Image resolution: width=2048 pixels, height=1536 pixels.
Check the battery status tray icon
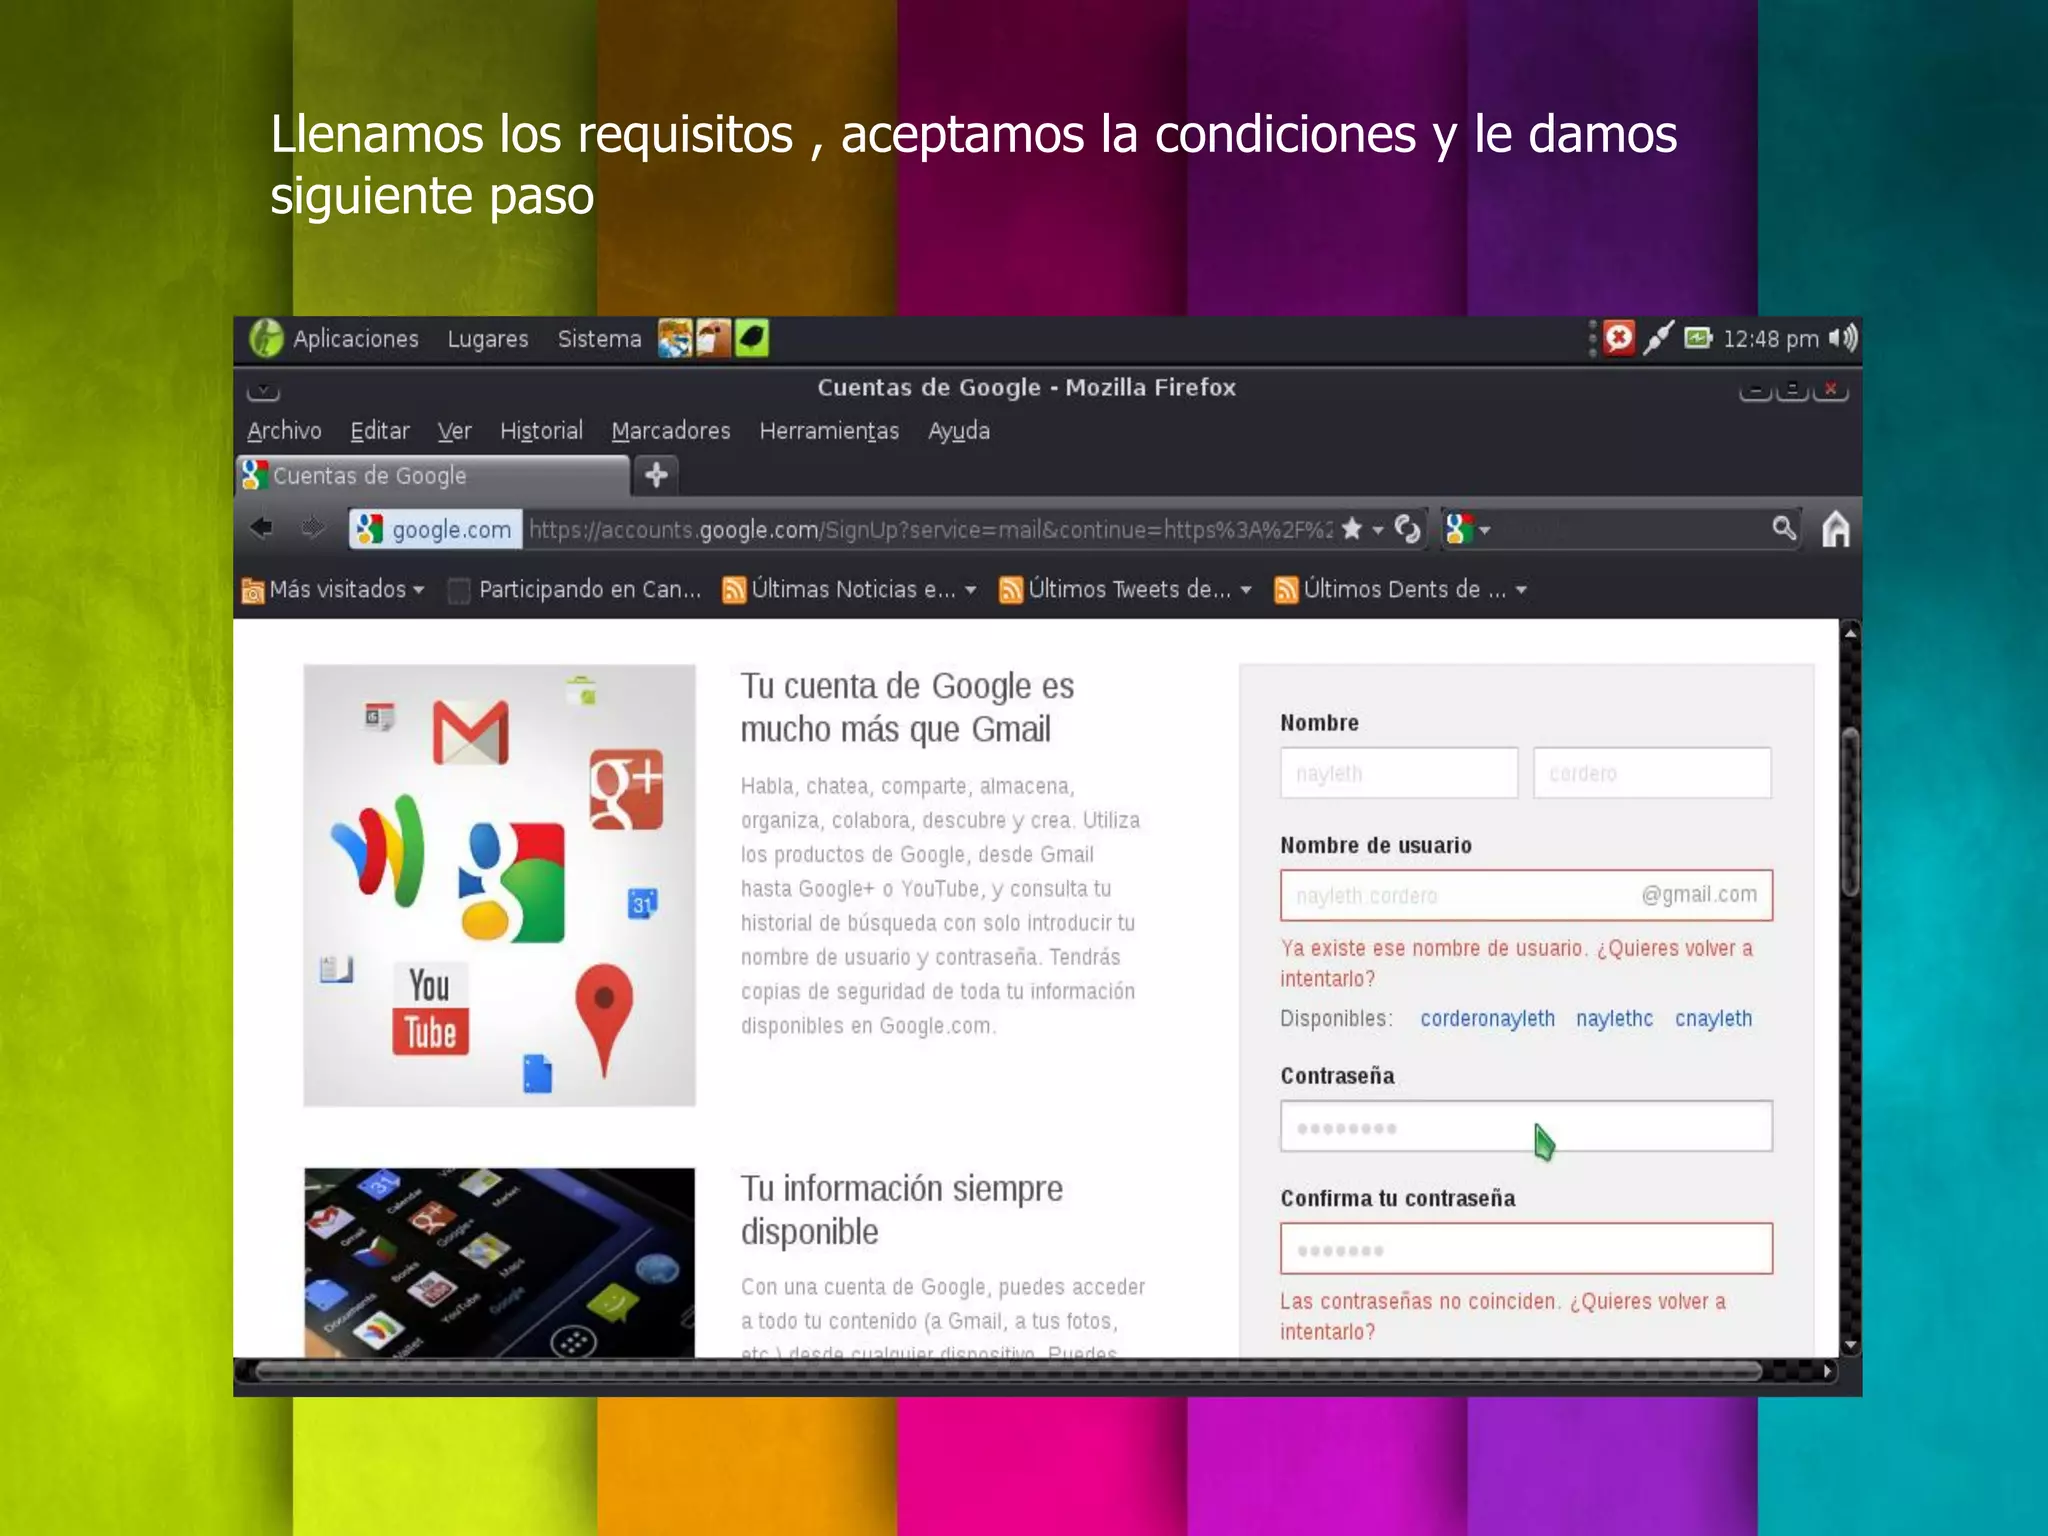click(1698, 338)
